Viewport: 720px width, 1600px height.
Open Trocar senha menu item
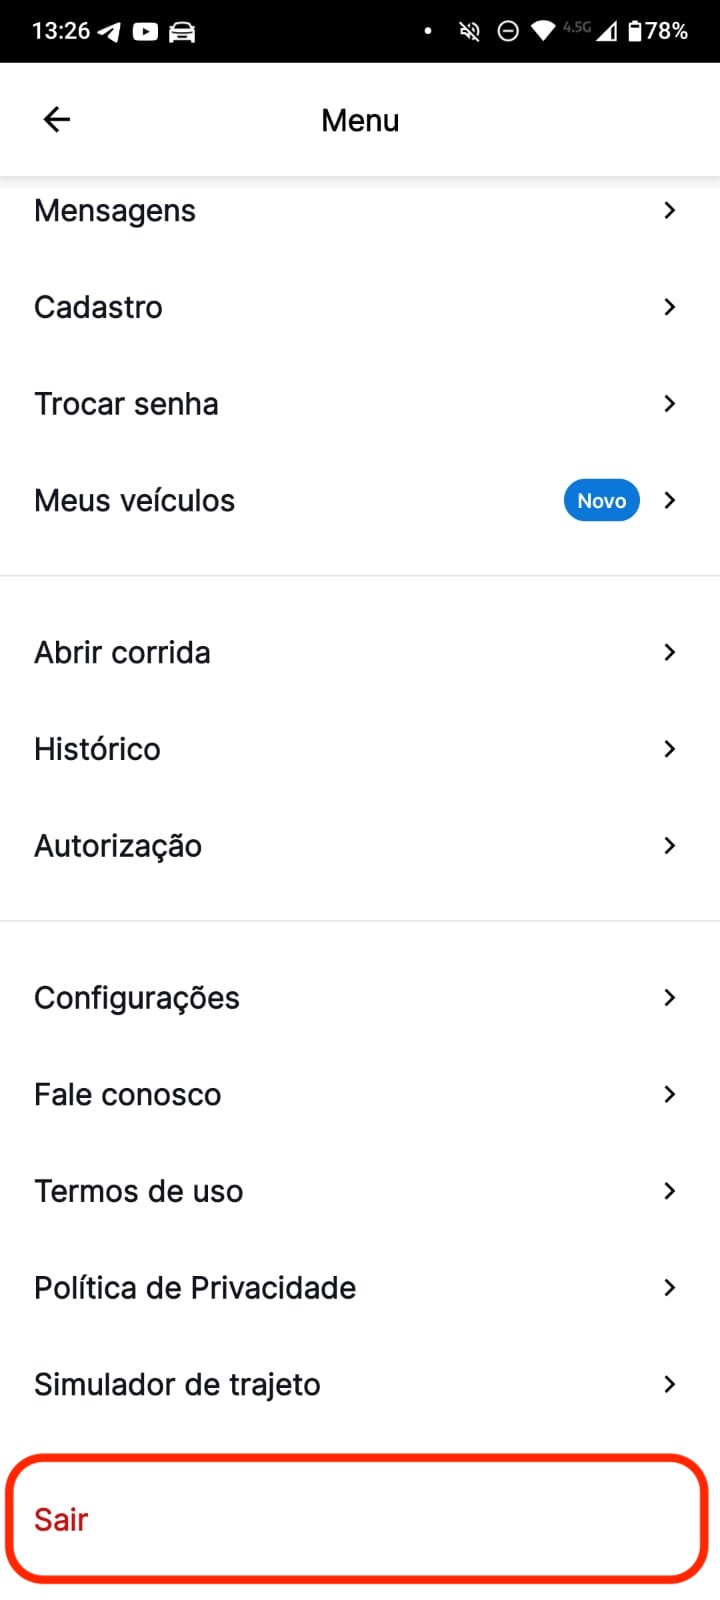pos(126,404)
